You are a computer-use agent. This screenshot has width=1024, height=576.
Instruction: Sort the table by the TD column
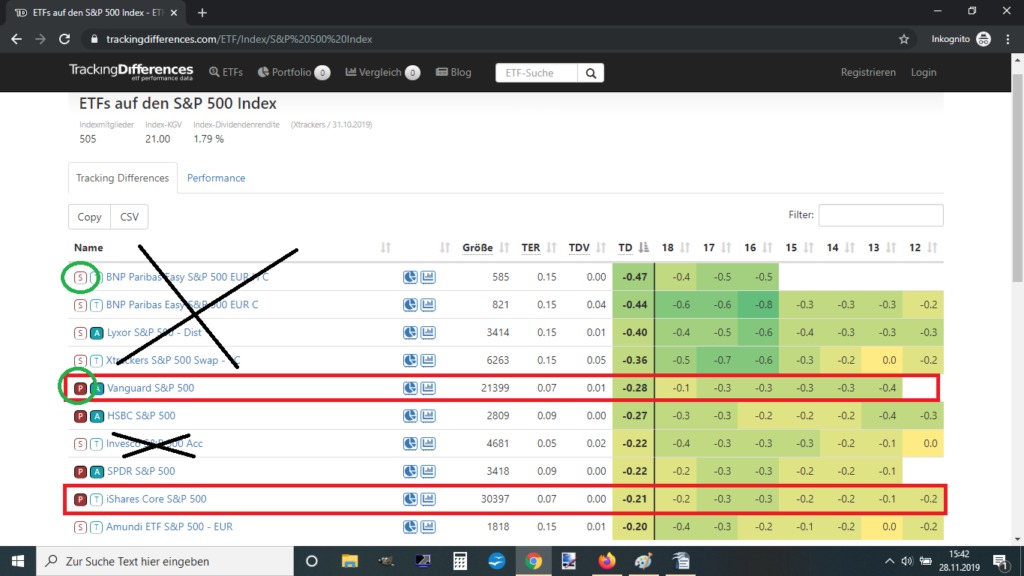pyautogui.click(x=633, y=248)
